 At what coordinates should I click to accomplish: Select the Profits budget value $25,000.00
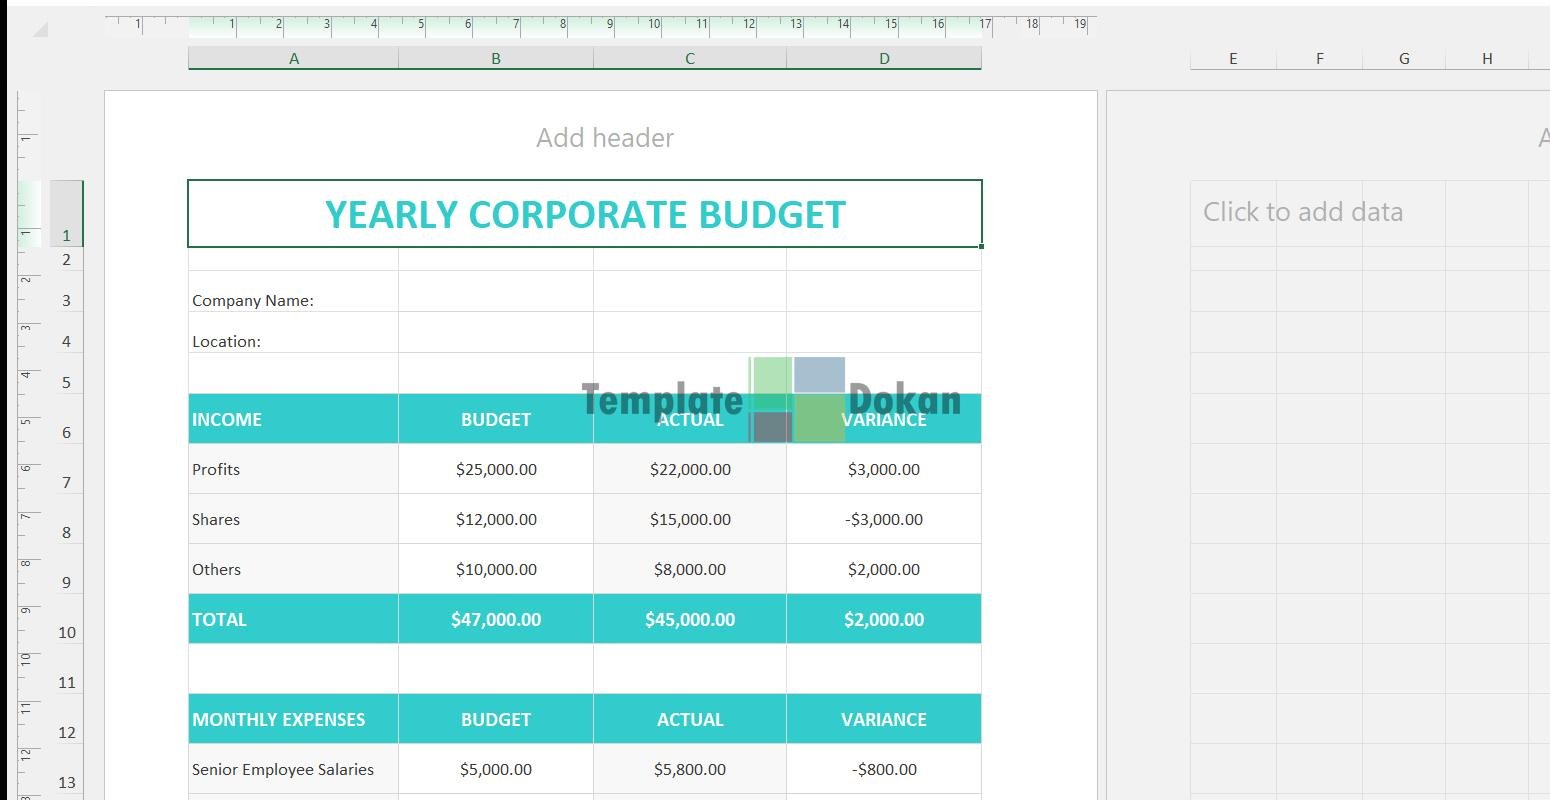click(x=496, y=469)
